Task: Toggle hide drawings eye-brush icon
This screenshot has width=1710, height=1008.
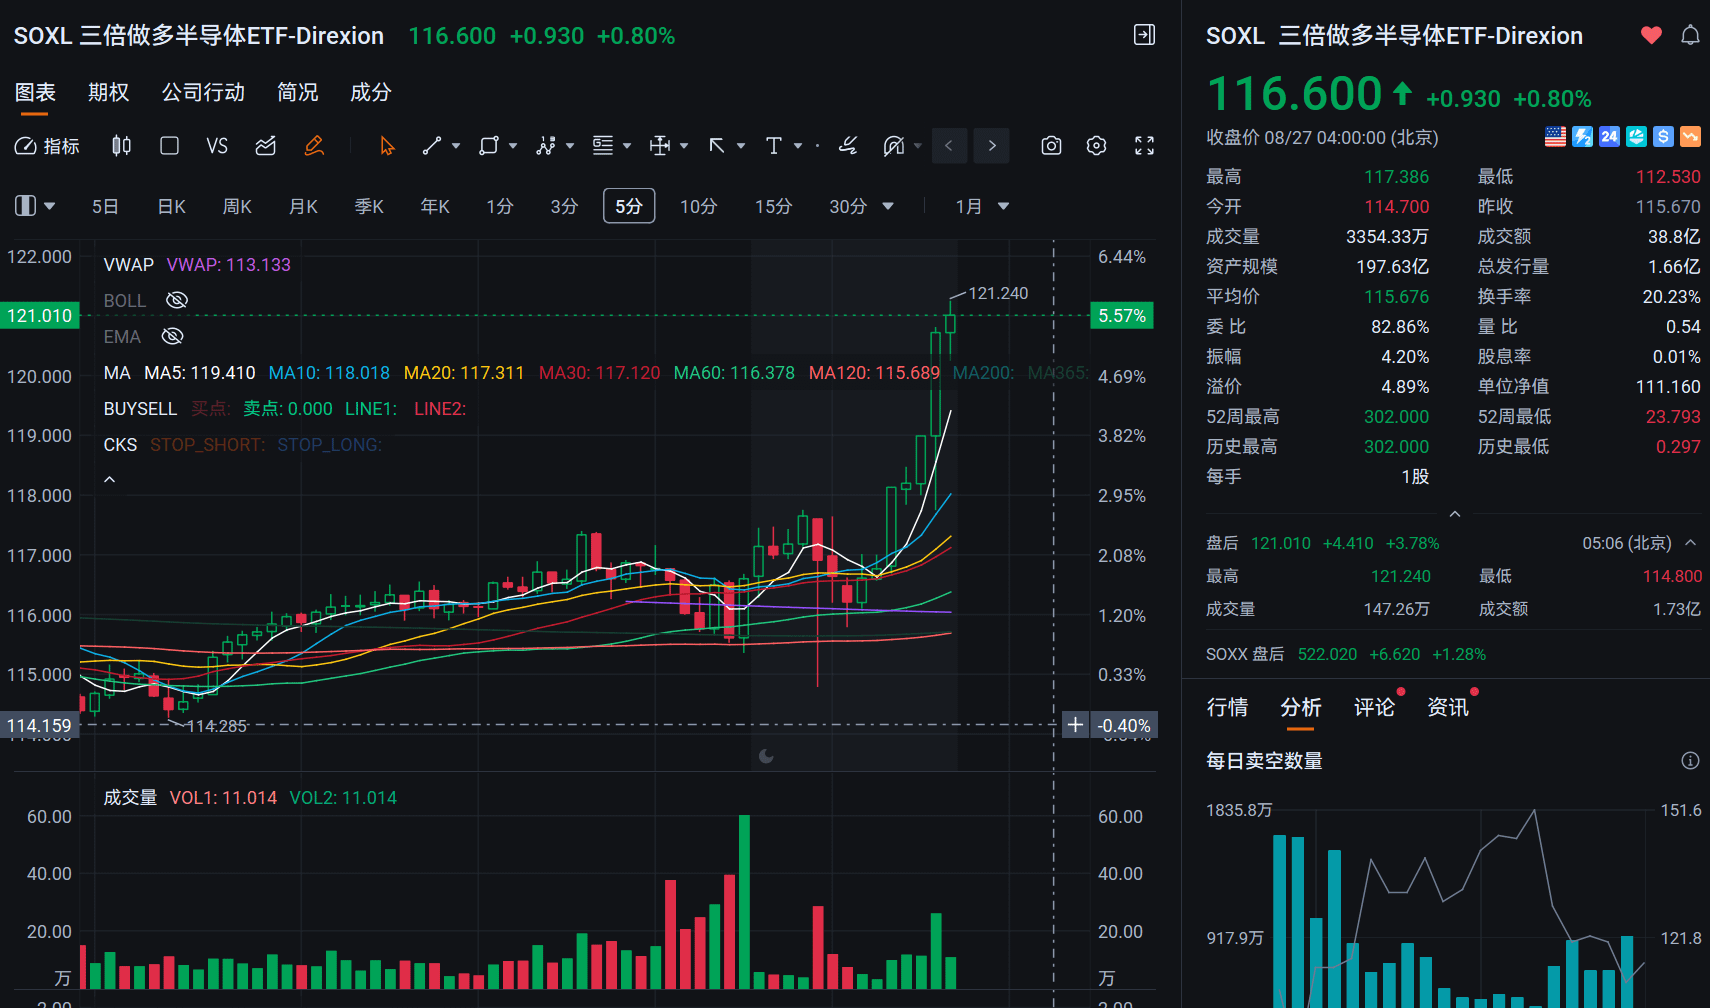Action: (894, 146)
